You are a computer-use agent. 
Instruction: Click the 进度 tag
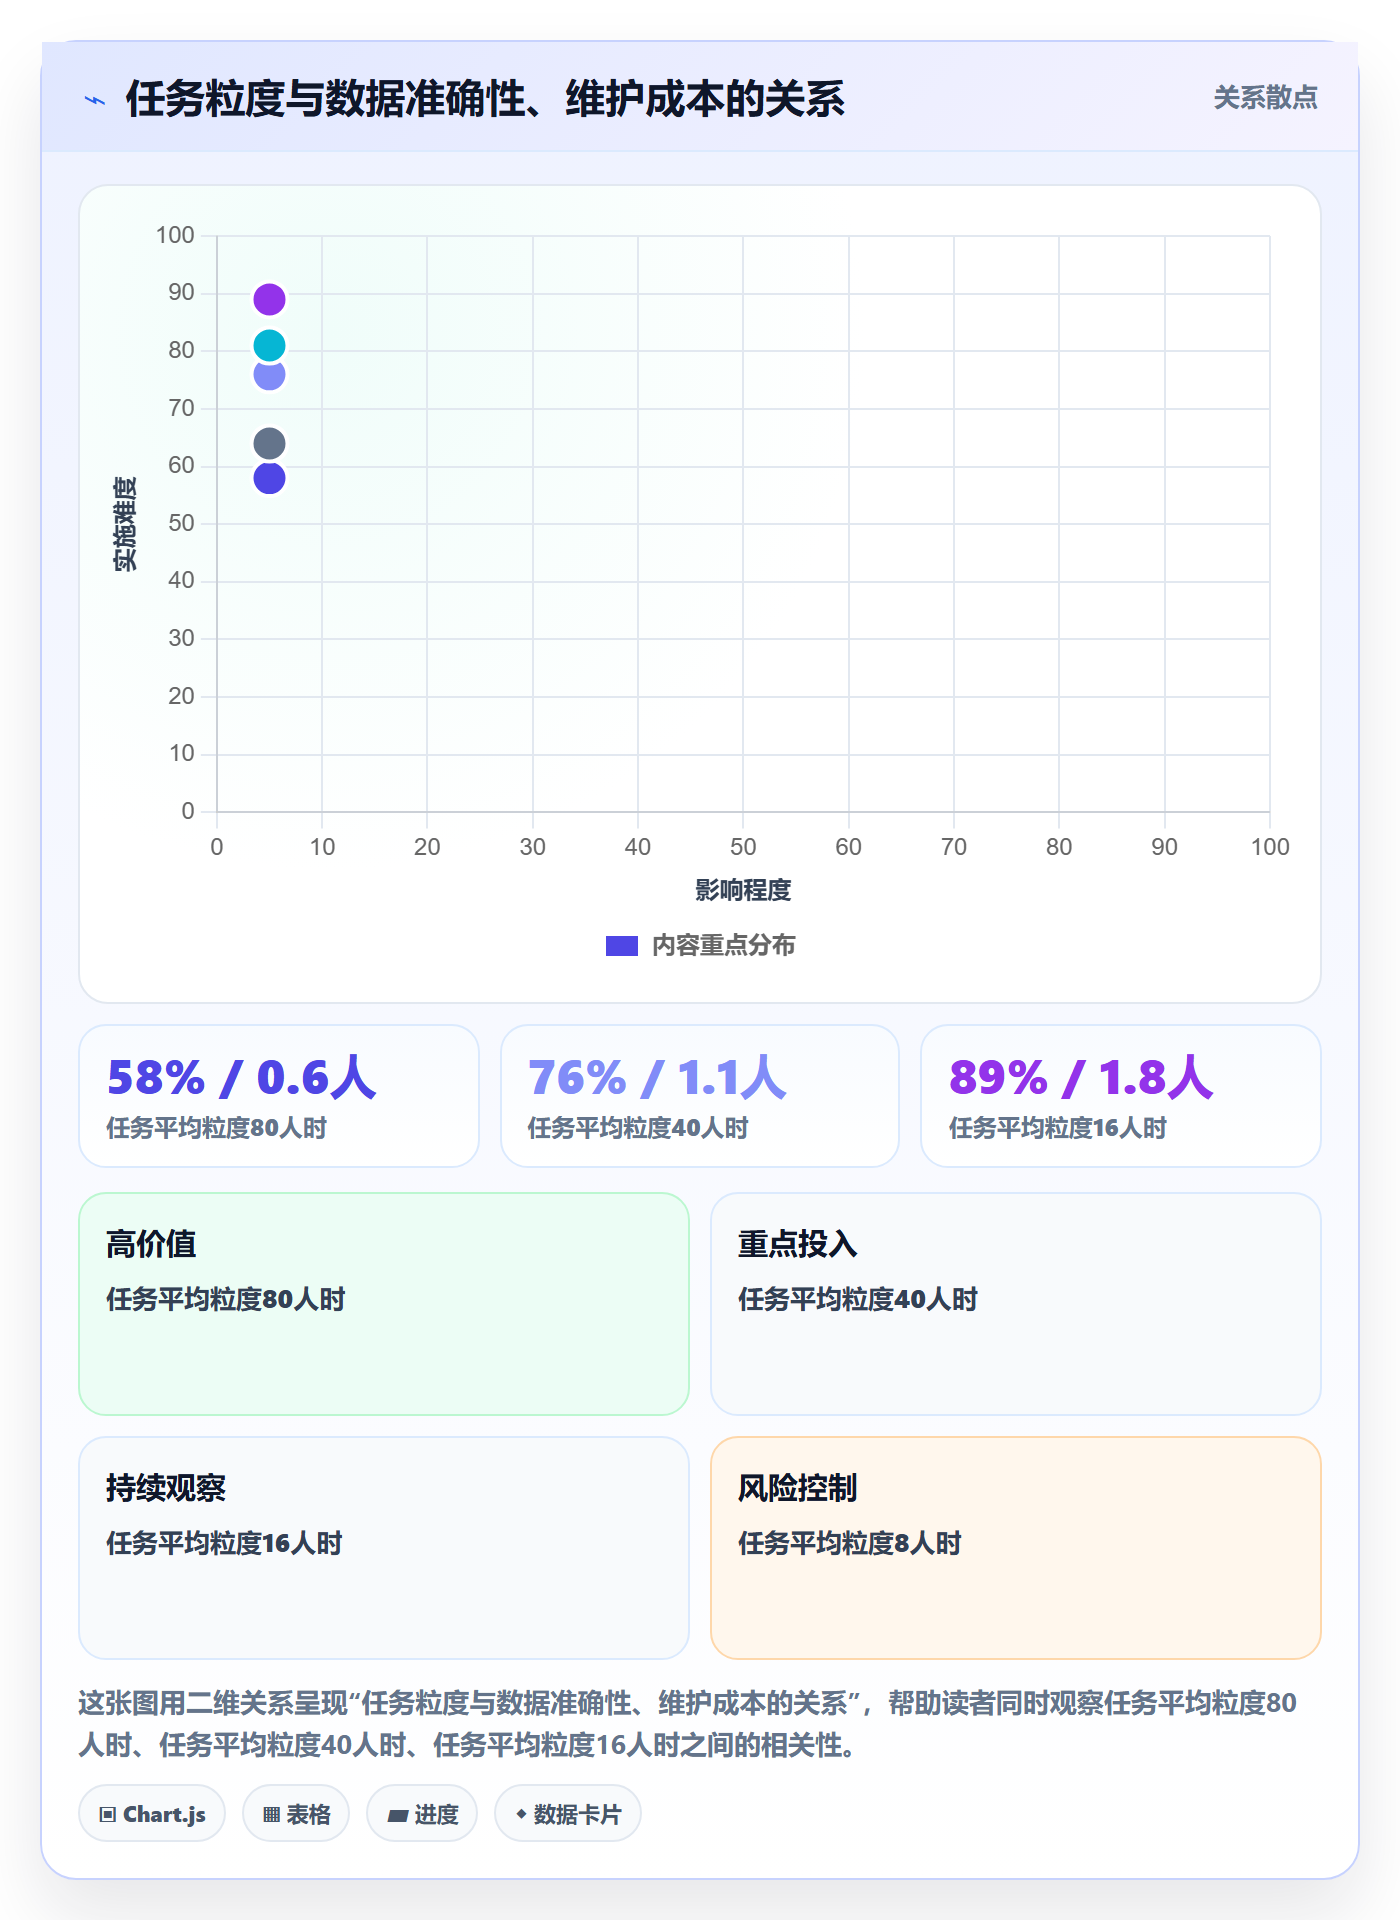click(x=422, y=1813)
